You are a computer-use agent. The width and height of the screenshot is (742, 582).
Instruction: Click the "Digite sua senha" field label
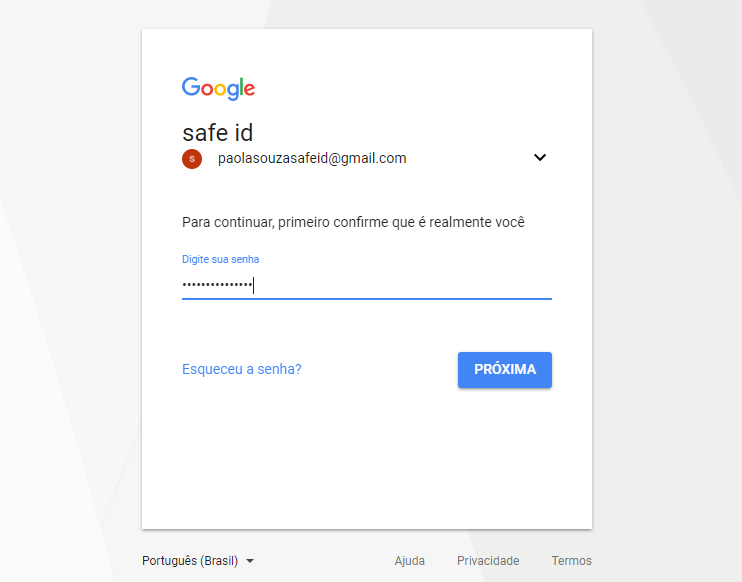click(x=220, y=259)
